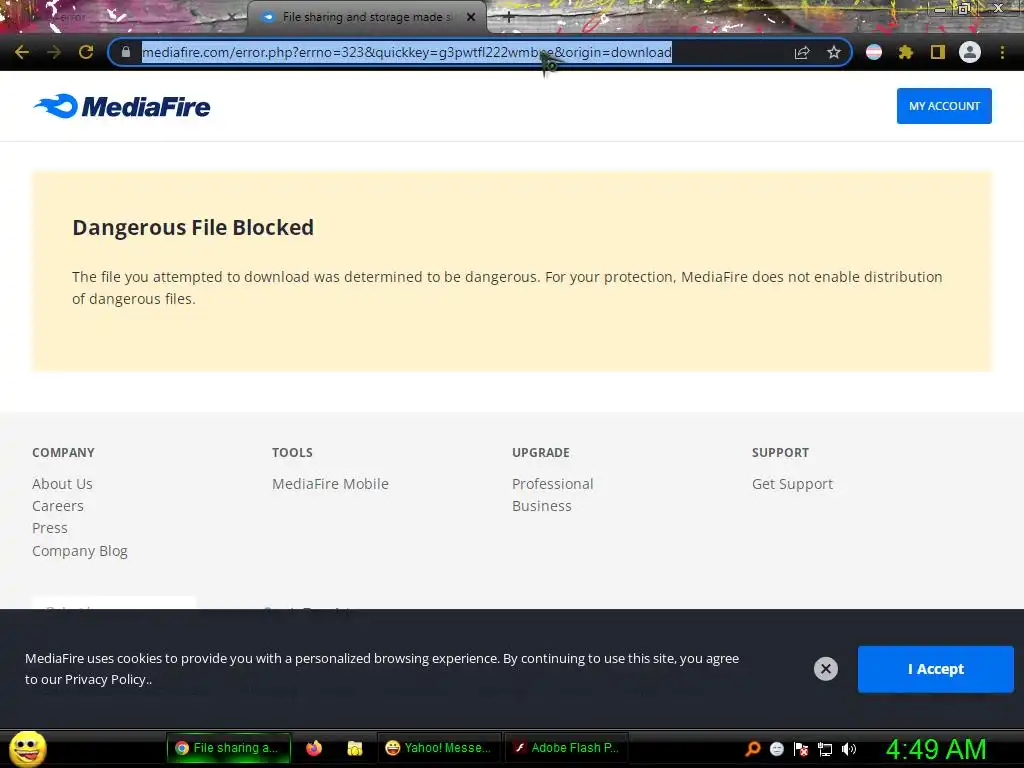
Task: Open MediaFire Mobile tools link
Action: point(330,484)
